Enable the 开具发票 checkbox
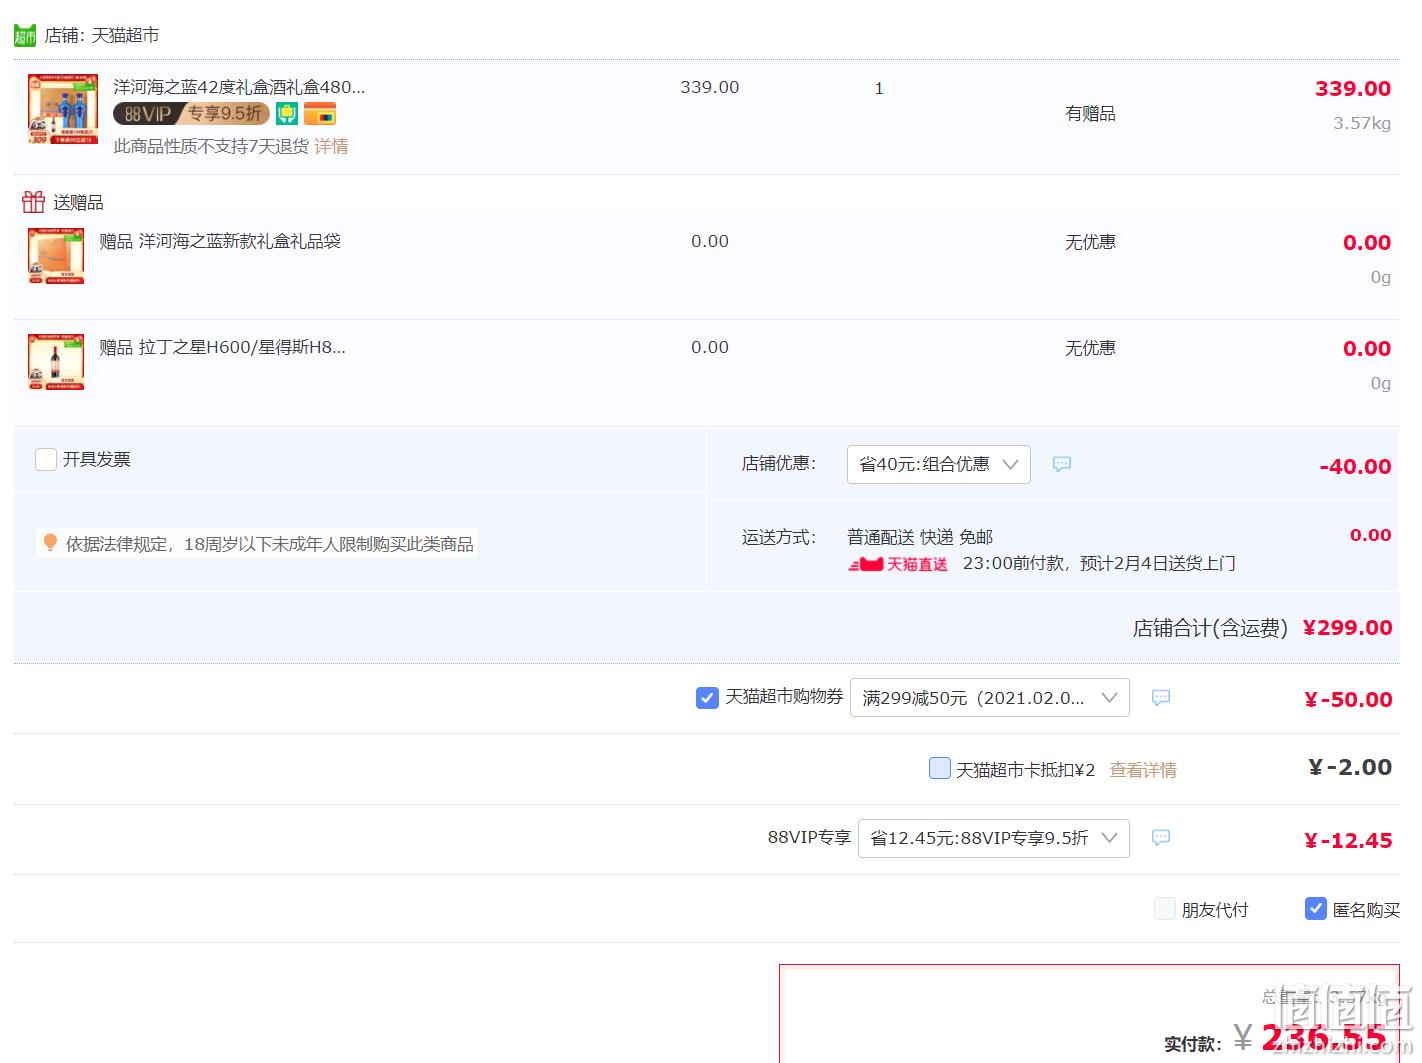Viewport: 1422px width, 1063px height. 46,460
